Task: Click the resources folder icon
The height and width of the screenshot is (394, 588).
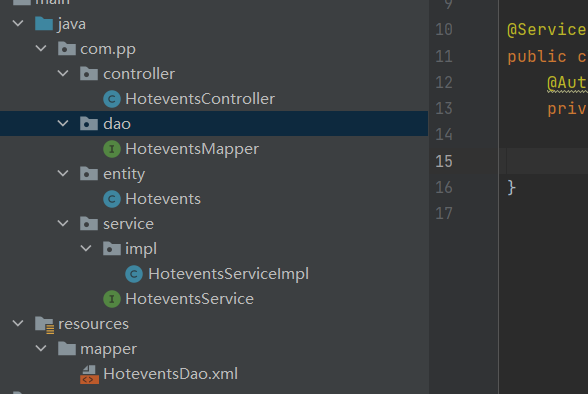Action: tap(45, 324)
